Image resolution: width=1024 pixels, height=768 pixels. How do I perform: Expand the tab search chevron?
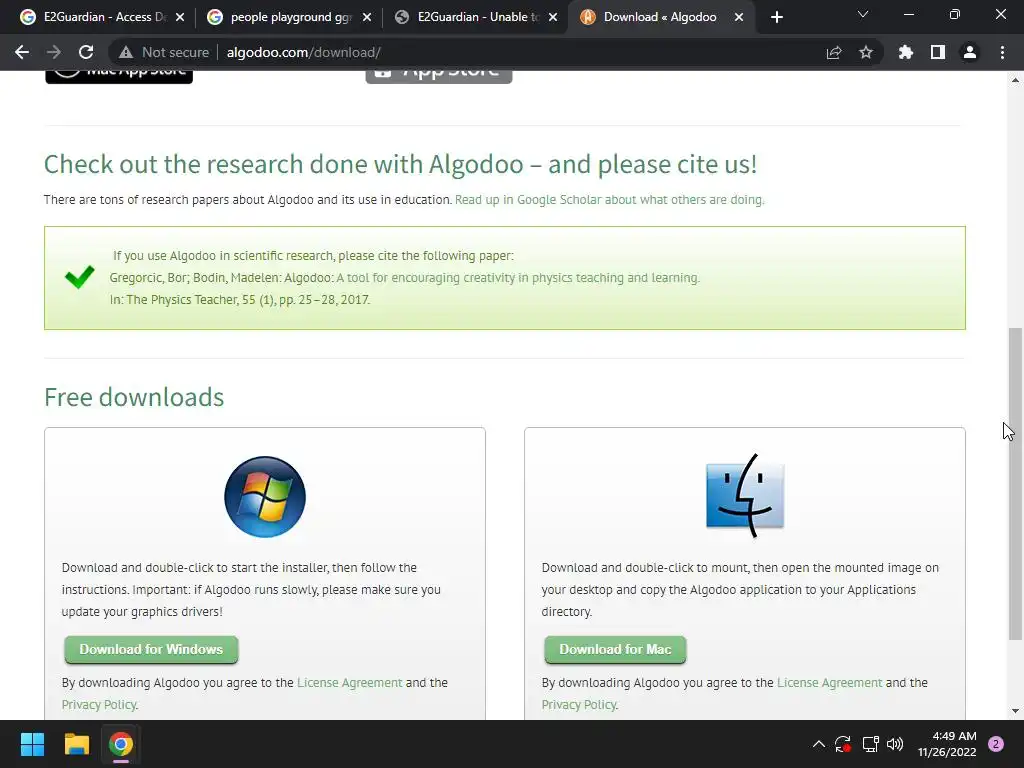(863, 14)
